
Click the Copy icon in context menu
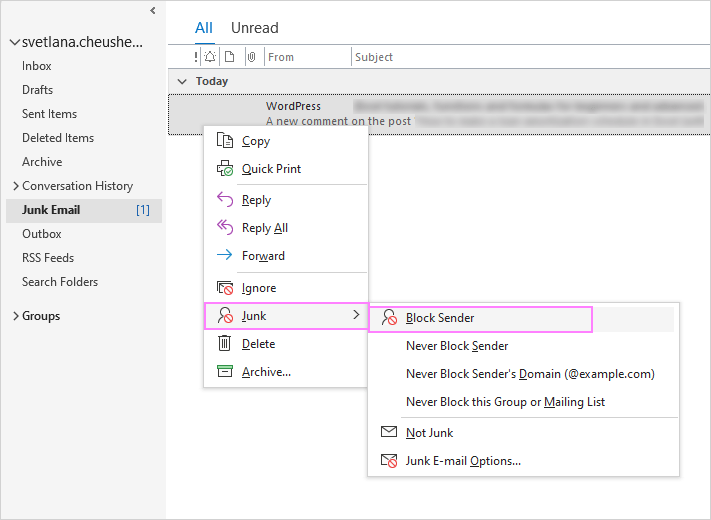pos(224,141)
